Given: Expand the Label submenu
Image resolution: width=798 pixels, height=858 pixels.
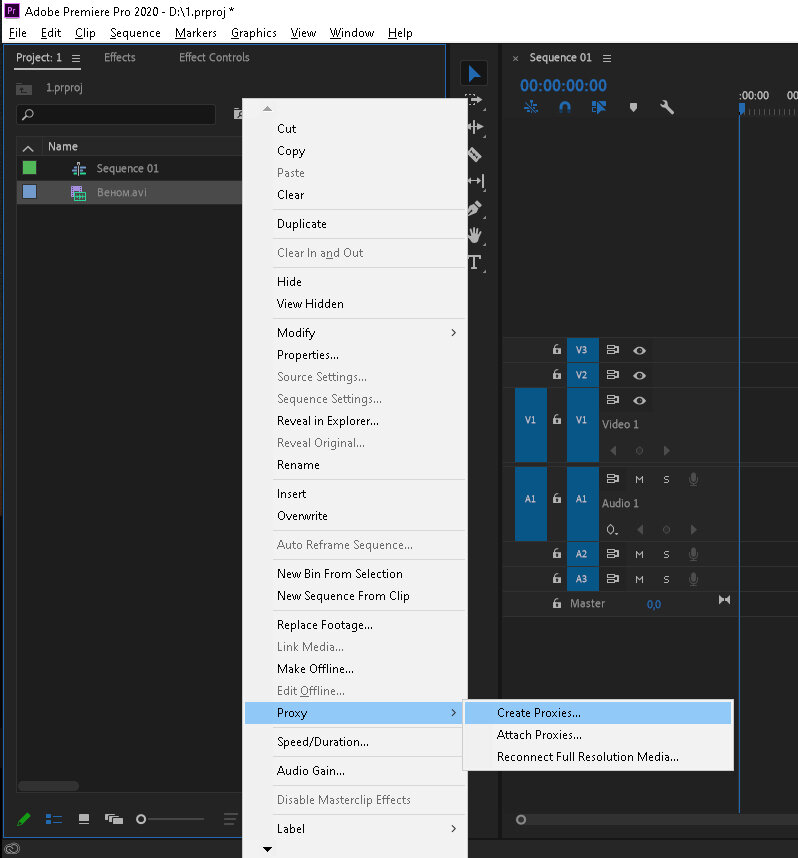Looking at the screenshot, I should coord(453,828).
